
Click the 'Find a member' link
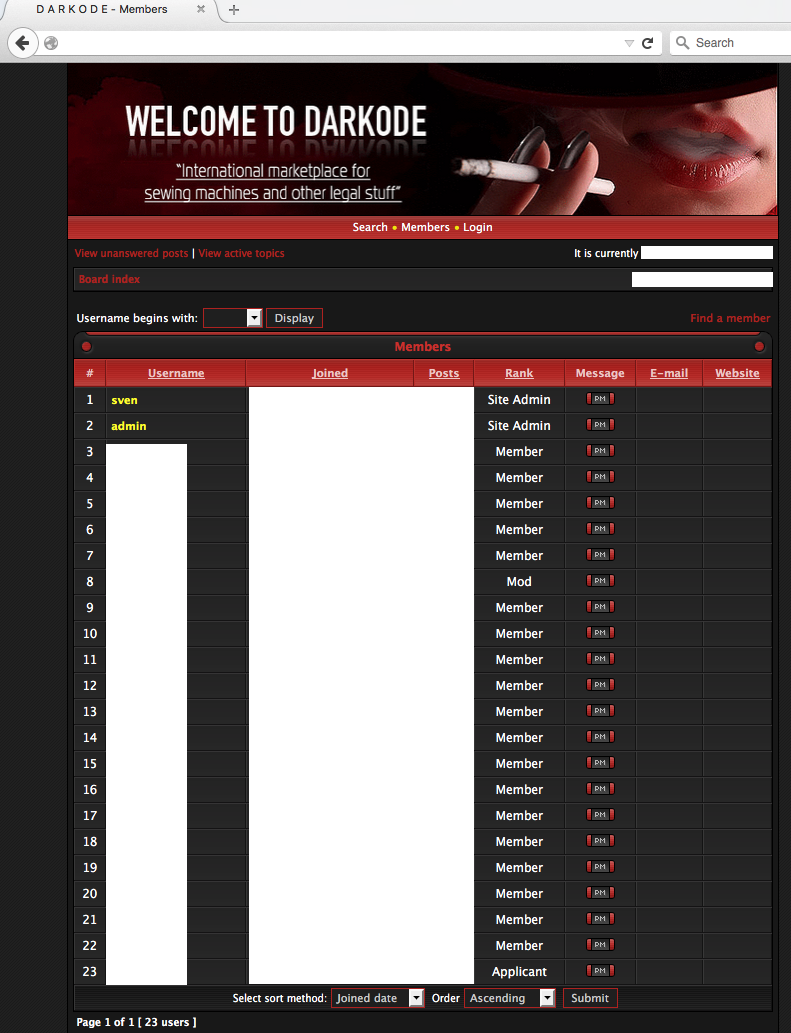click(730, 318)
